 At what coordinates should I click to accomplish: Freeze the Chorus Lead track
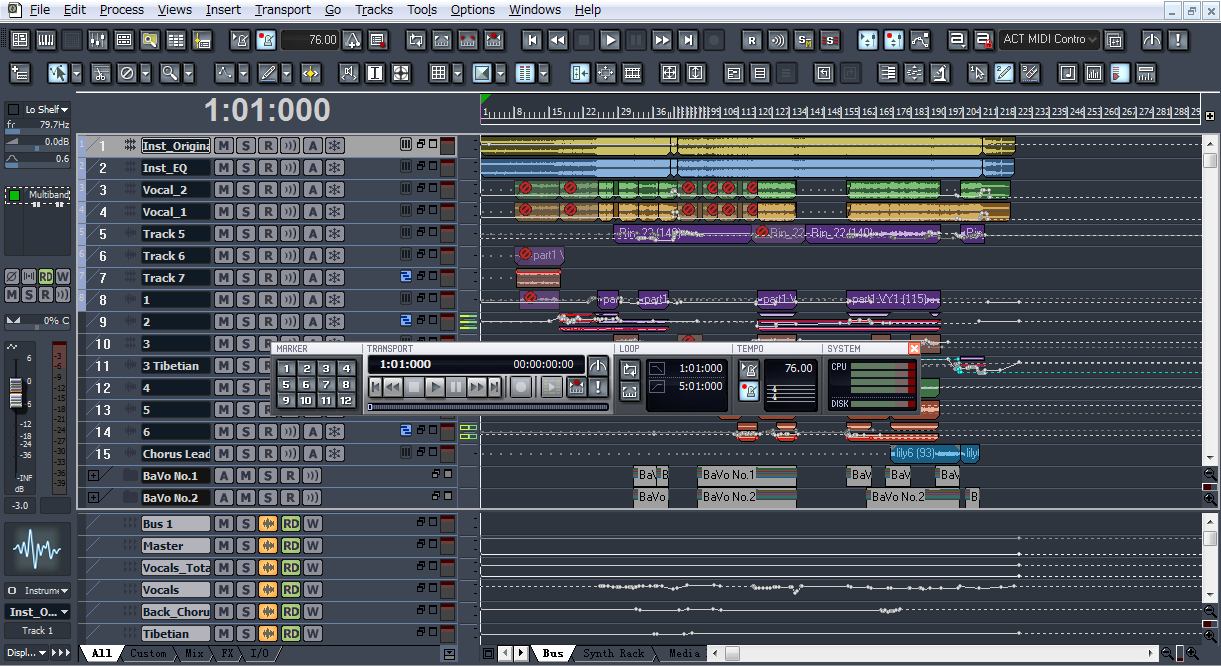(x=335, y=454)
